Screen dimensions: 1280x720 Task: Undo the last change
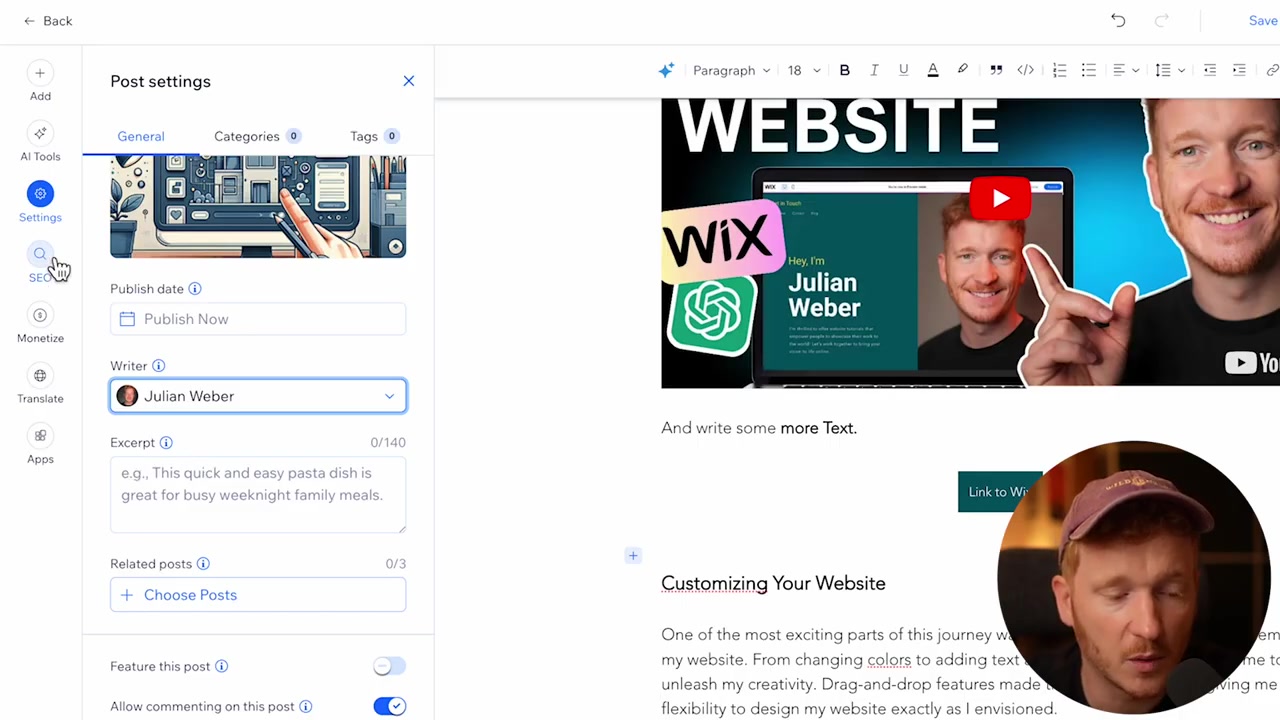click(1118, 21)
